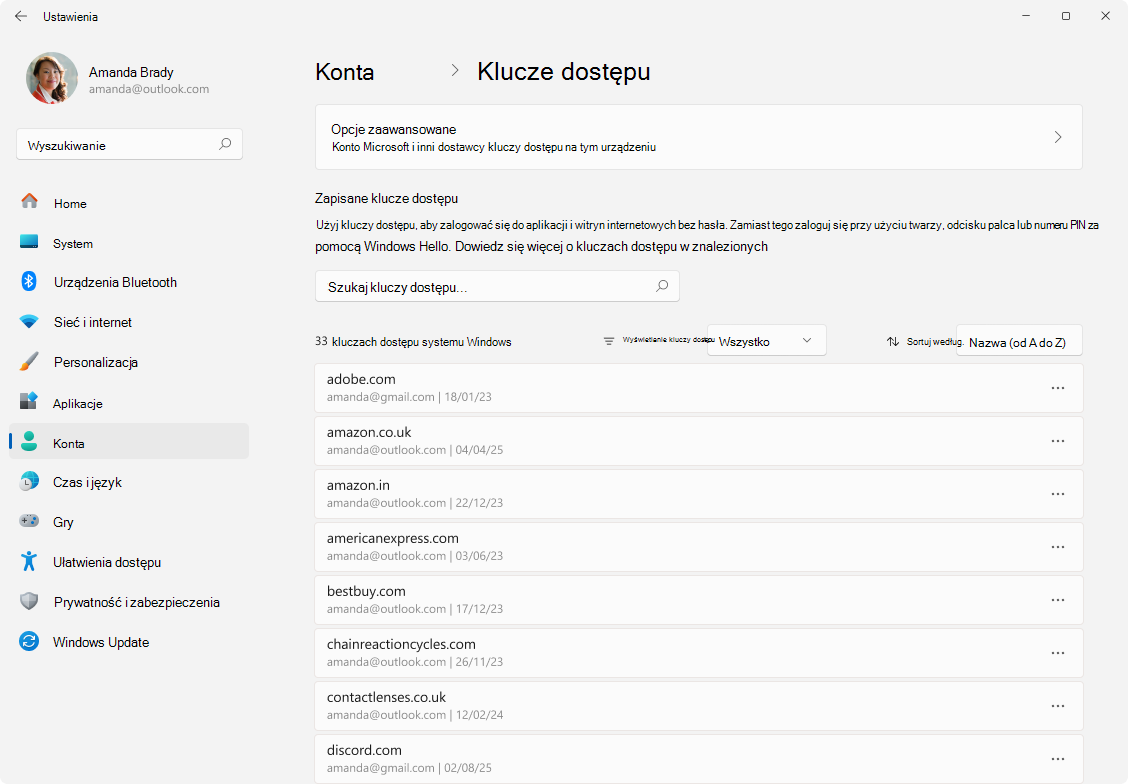The image size is (1128, 784).
Task: Click passkey search magnifier icon
Action: pos(662,286)
